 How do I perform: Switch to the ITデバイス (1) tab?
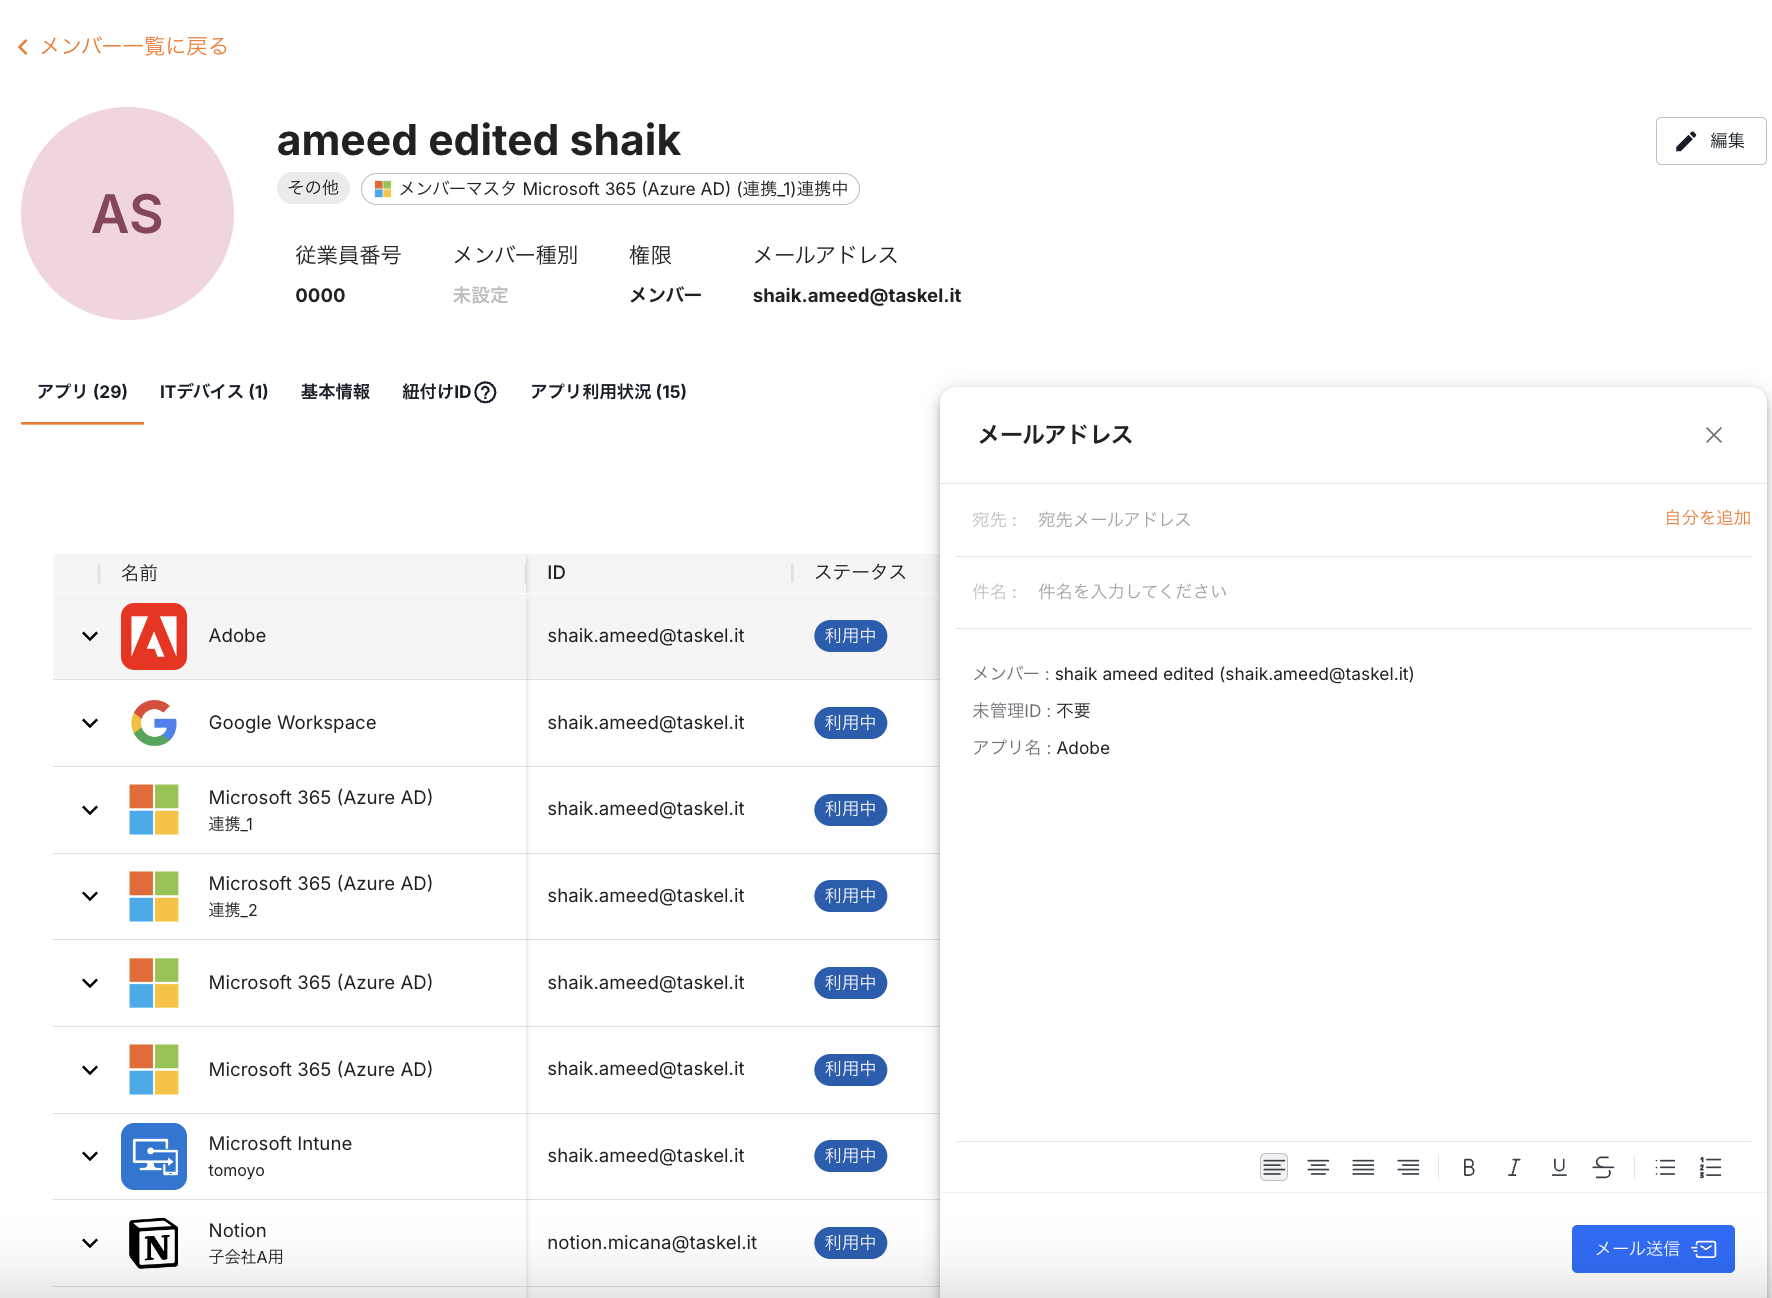click(x=214, y=392)
